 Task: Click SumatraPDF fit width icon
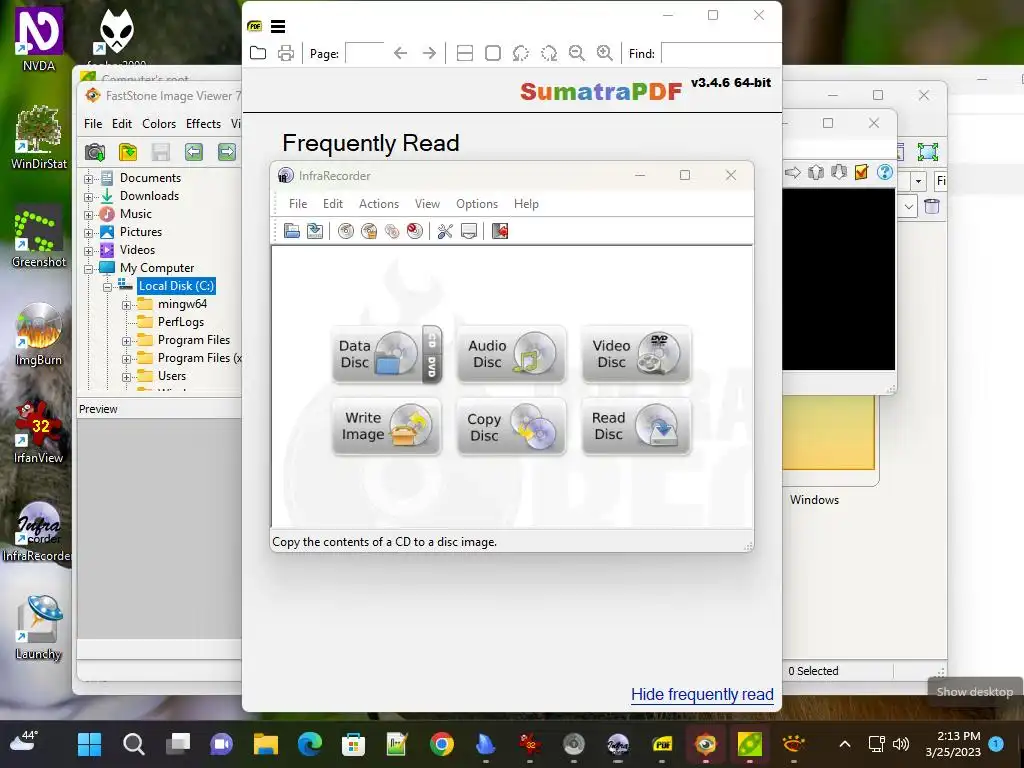(x=465, y=53)
